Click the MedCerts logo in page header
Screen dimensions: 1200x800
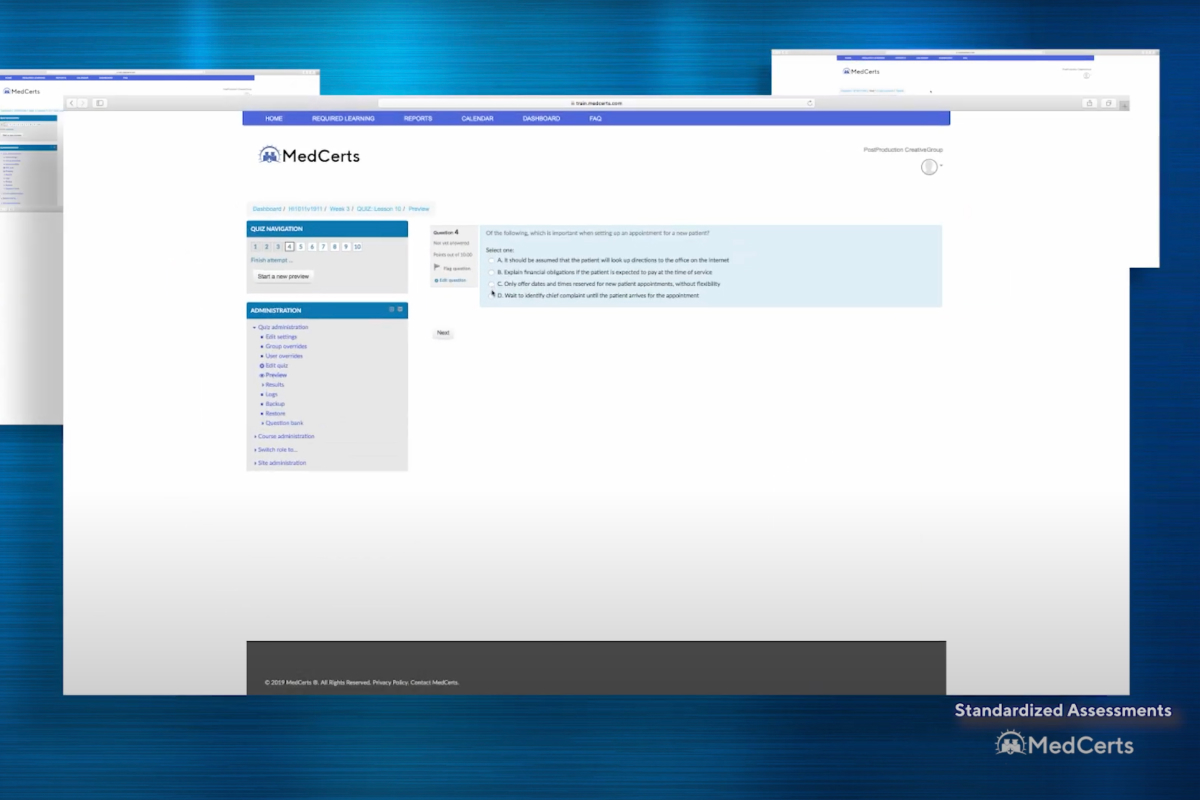[x=309, y=155]
